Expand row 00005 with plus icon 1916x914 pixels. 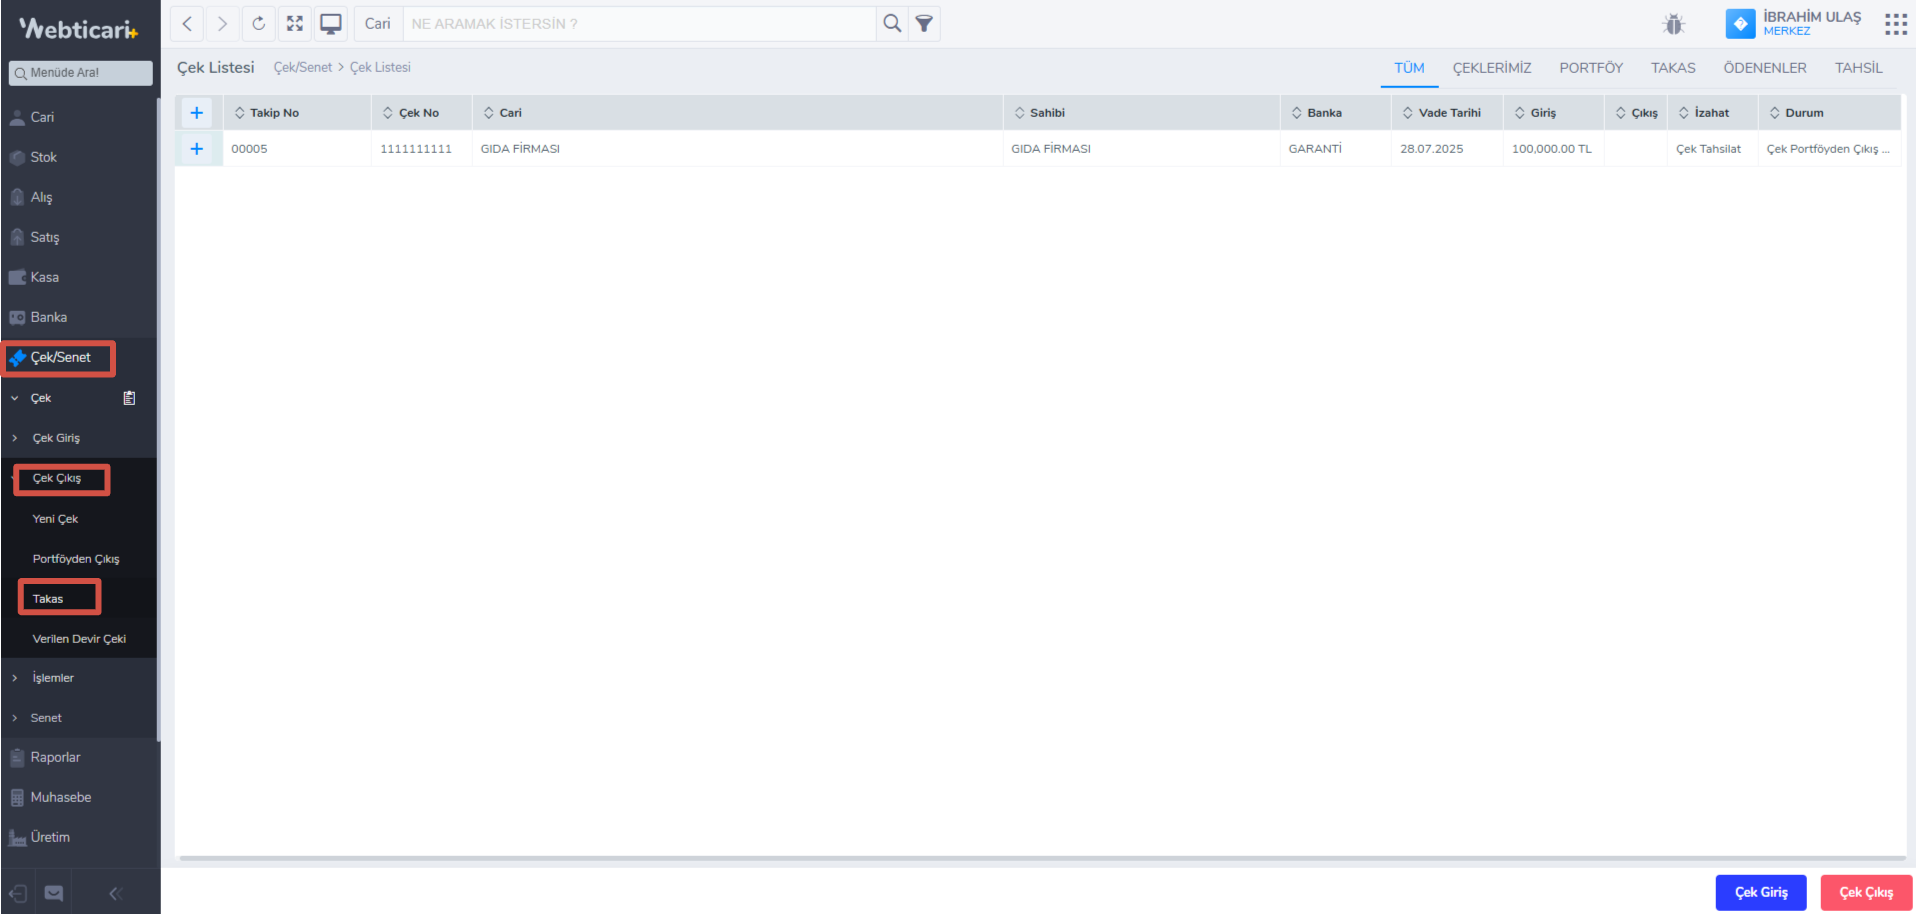click(x=197, y=149)
